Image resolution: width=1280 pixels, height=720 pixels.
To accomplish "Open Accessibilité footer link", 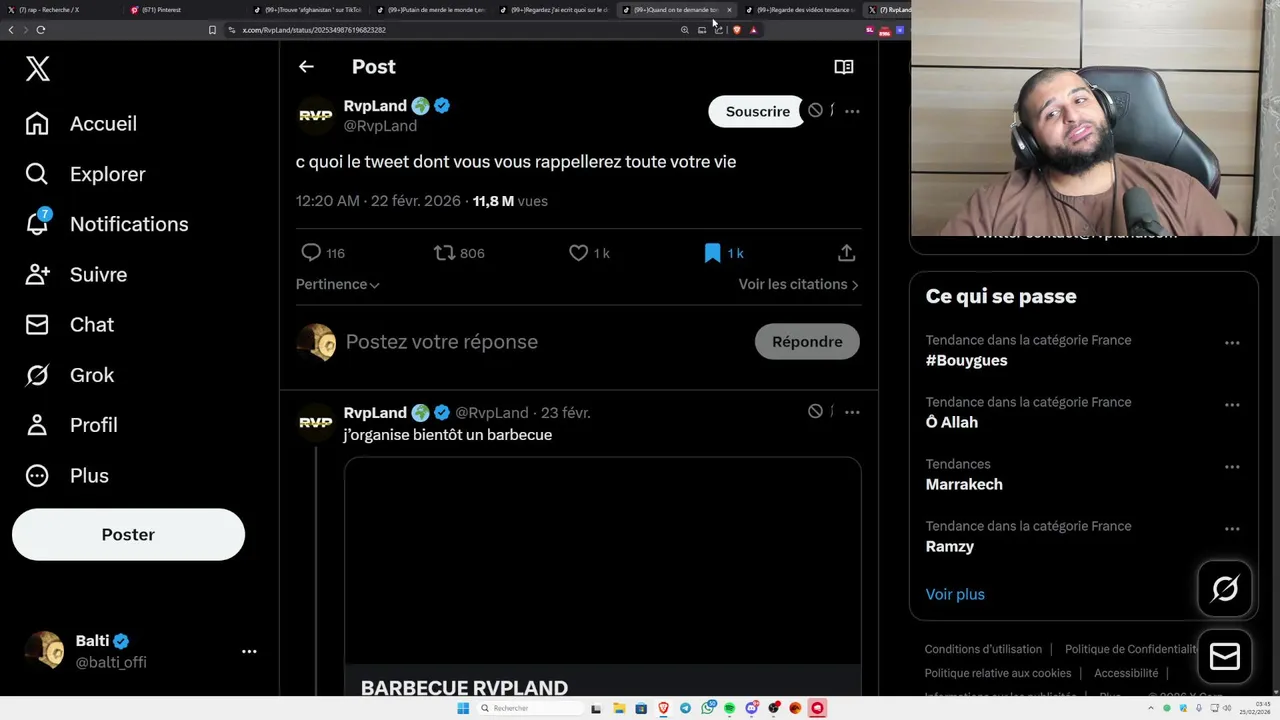I will click(1126, 673).
